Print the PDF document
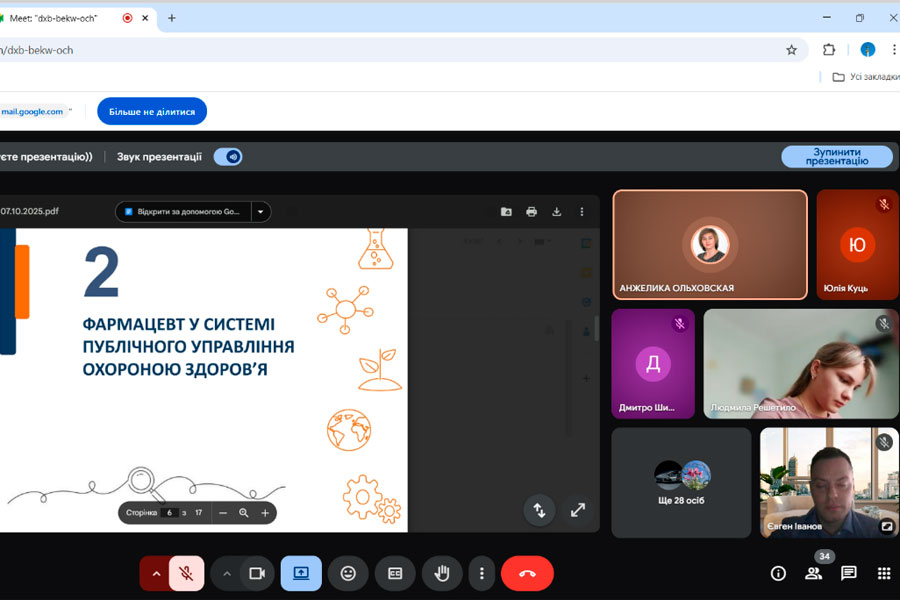Viewport: 900px width, 600px height. (531, 211)
